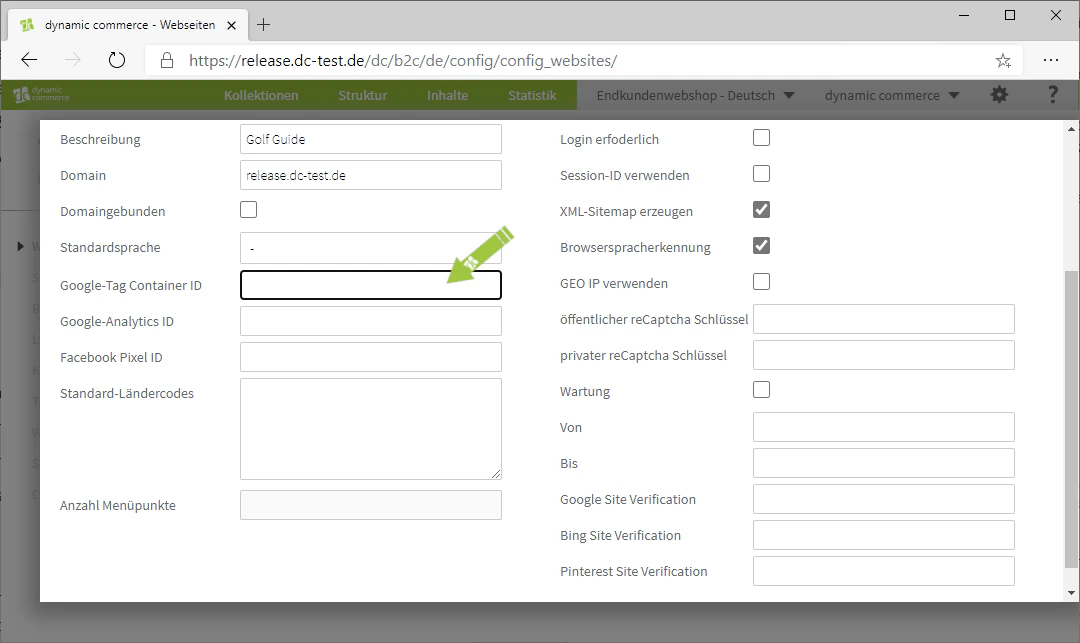This screenshot has width=1080, height=643.
Task: Click Pinterest Site Verification field
Action: tap(884, 571)
